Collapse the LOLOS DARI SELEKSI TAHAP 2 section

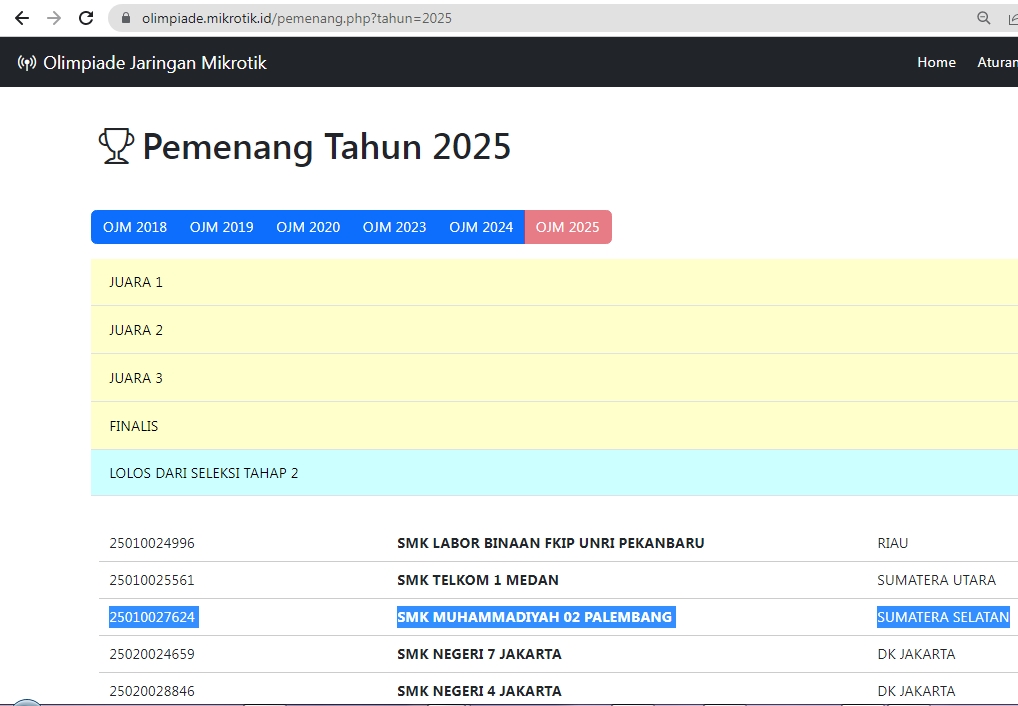tap(204, 473)
